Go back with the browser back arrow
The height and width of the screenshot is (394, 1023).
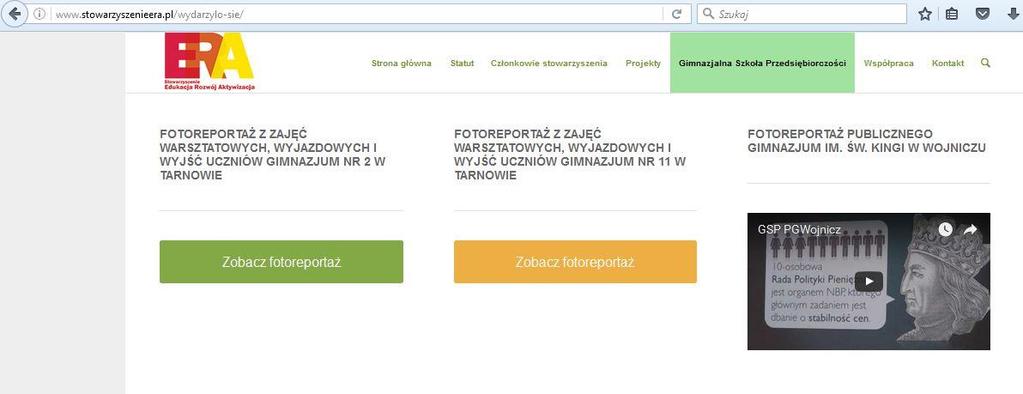click(14, 14)
